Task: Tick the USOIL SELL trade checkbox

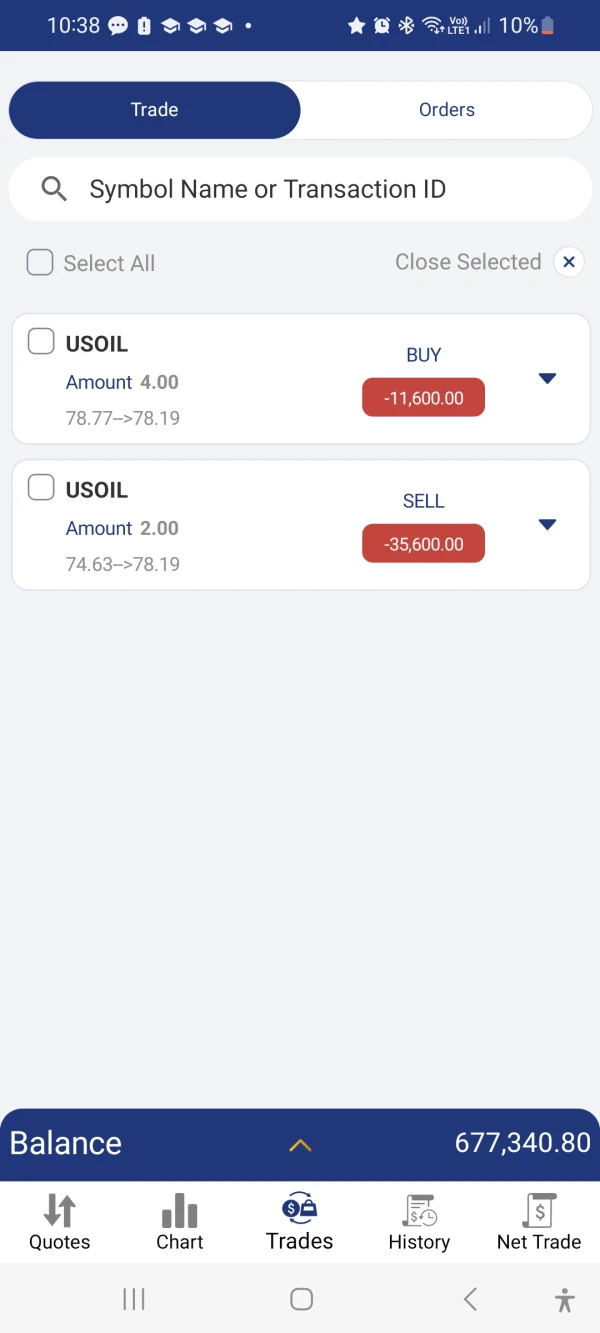Action: pyautogui.click(x=41, y=488)
